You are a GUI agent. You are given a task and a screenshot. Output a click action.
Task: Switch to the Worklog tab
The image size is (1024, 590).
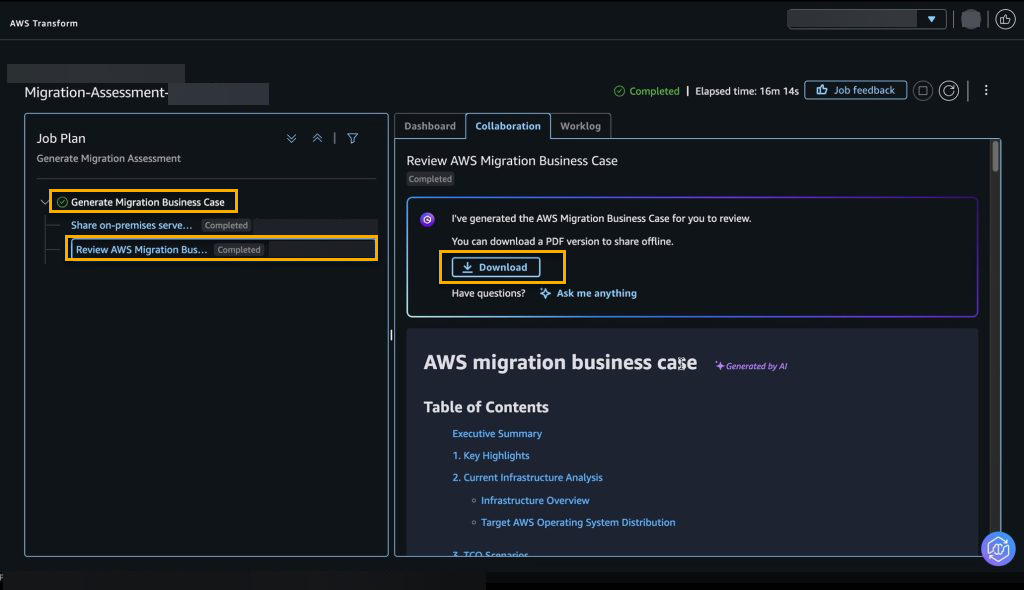click(x=581, y=126)
